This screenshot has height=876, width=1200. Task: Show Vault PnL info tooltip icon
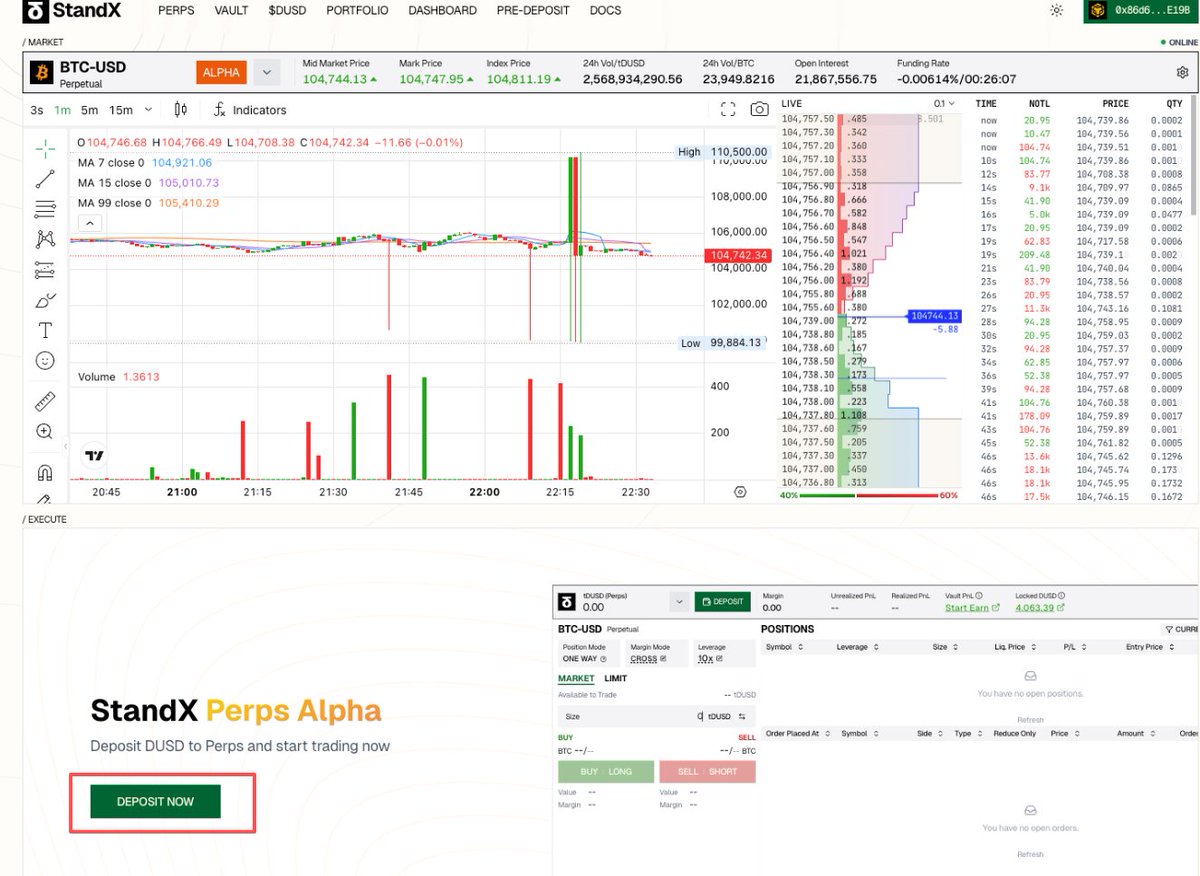point(979,595)
